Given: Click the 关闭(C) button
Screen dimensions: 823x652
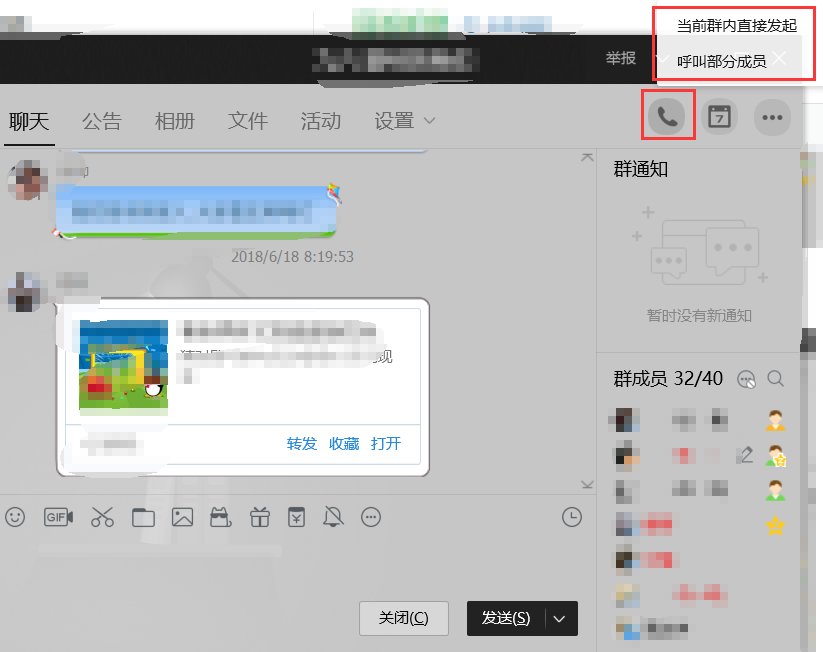Looking at the screenshot, I should point(403,618).
